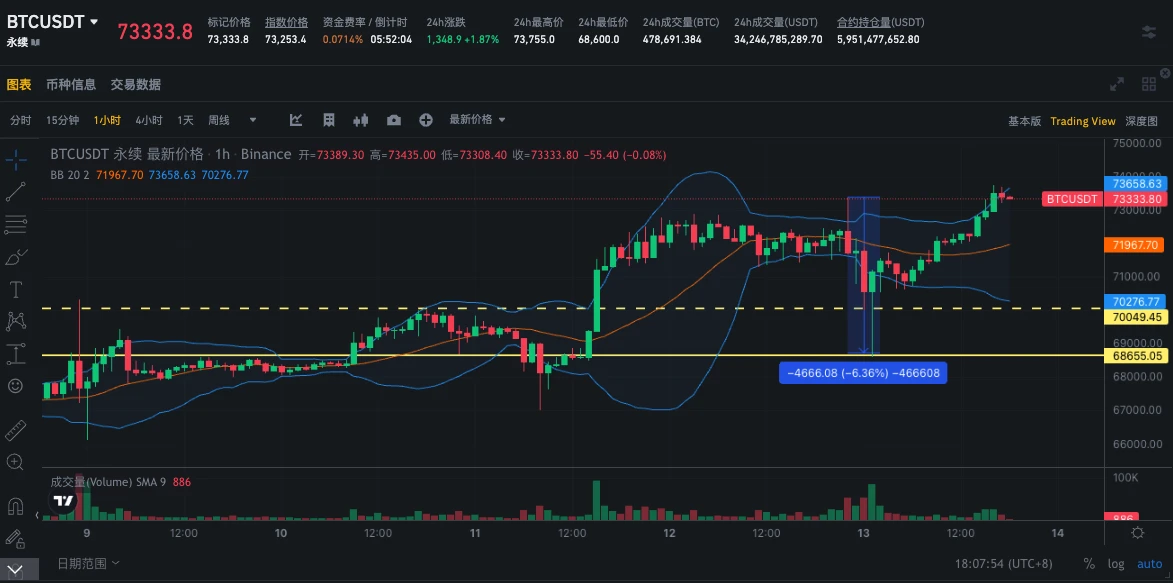Open the 币种信息 coin info tab

coord(71,85)
